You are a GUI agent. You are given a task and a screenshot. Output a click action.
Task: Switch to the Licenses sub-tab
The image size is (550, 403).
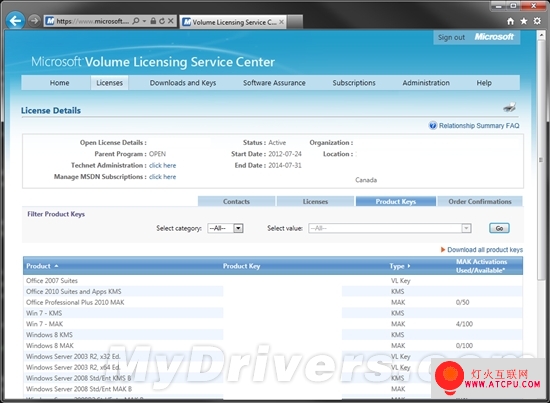tap(315, 201)
